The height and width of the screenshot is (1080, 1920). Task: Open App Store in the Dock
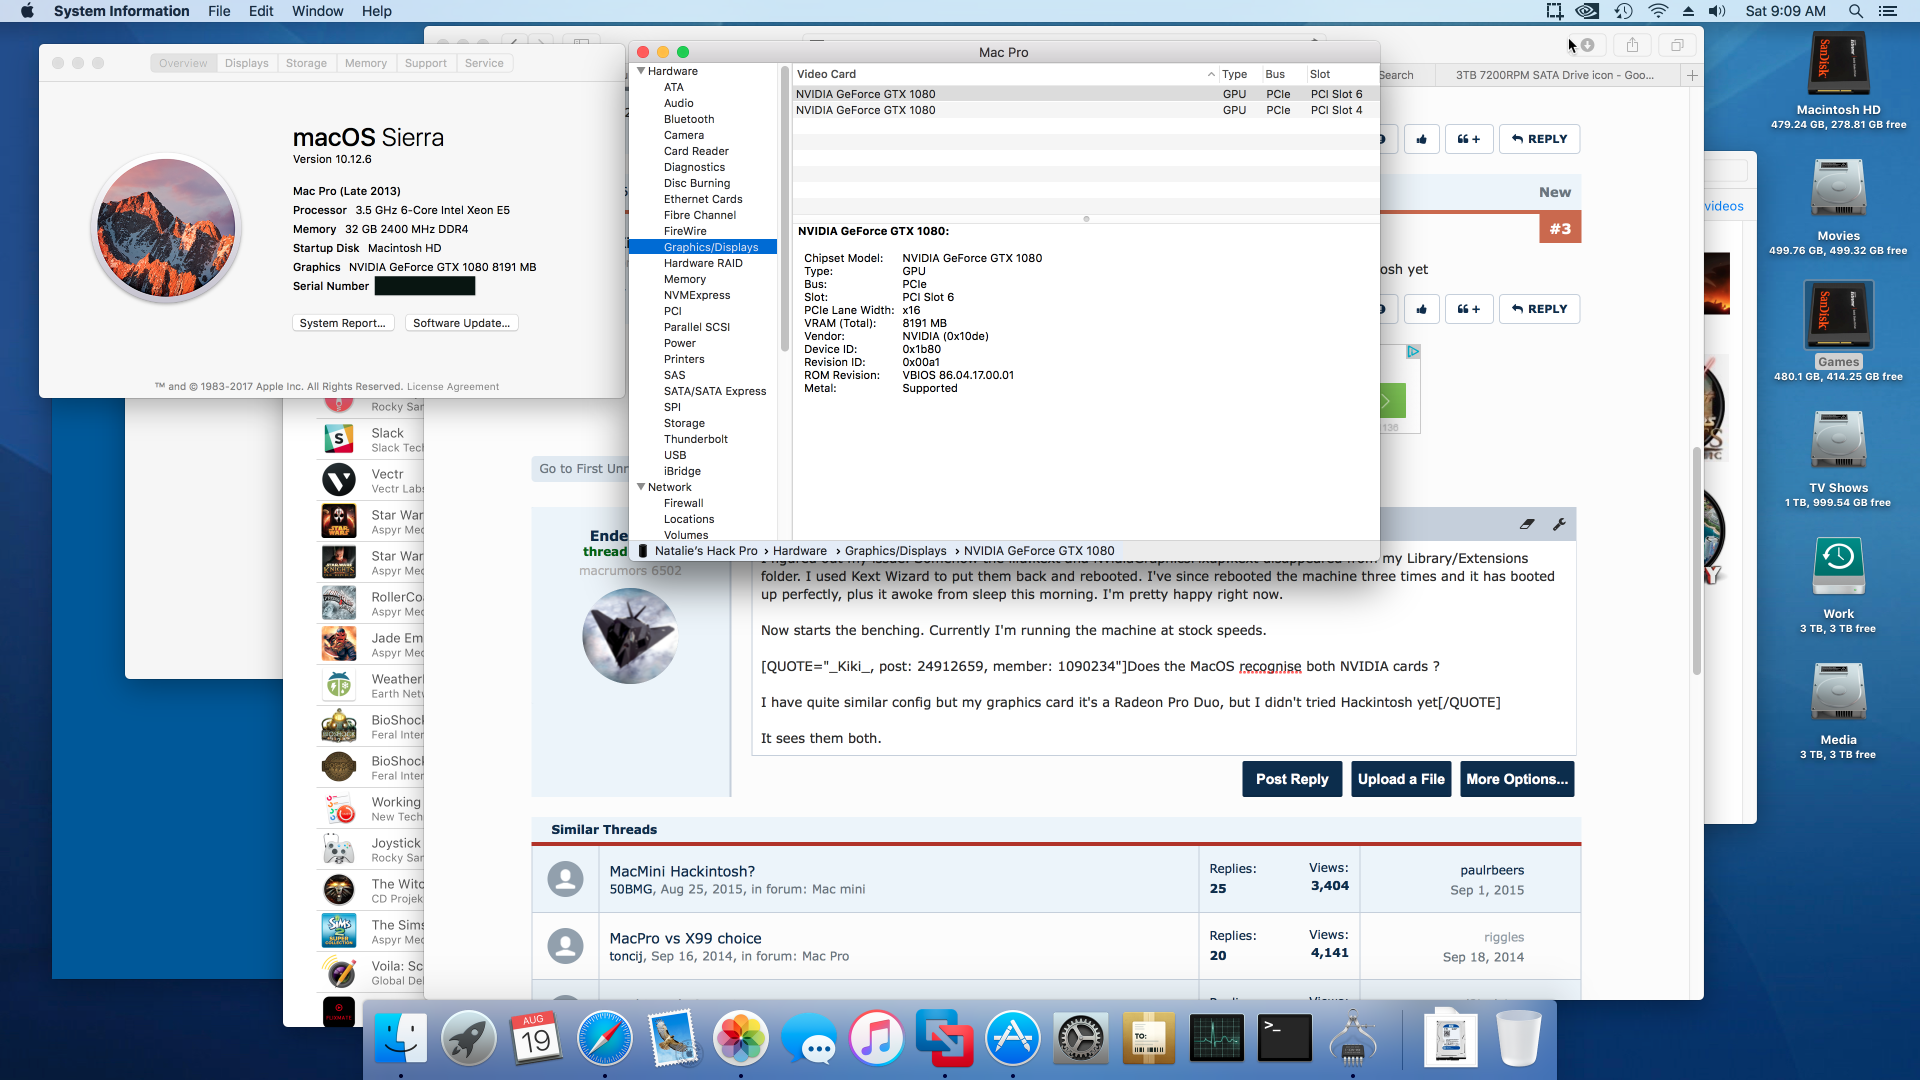(1013, 1038)
